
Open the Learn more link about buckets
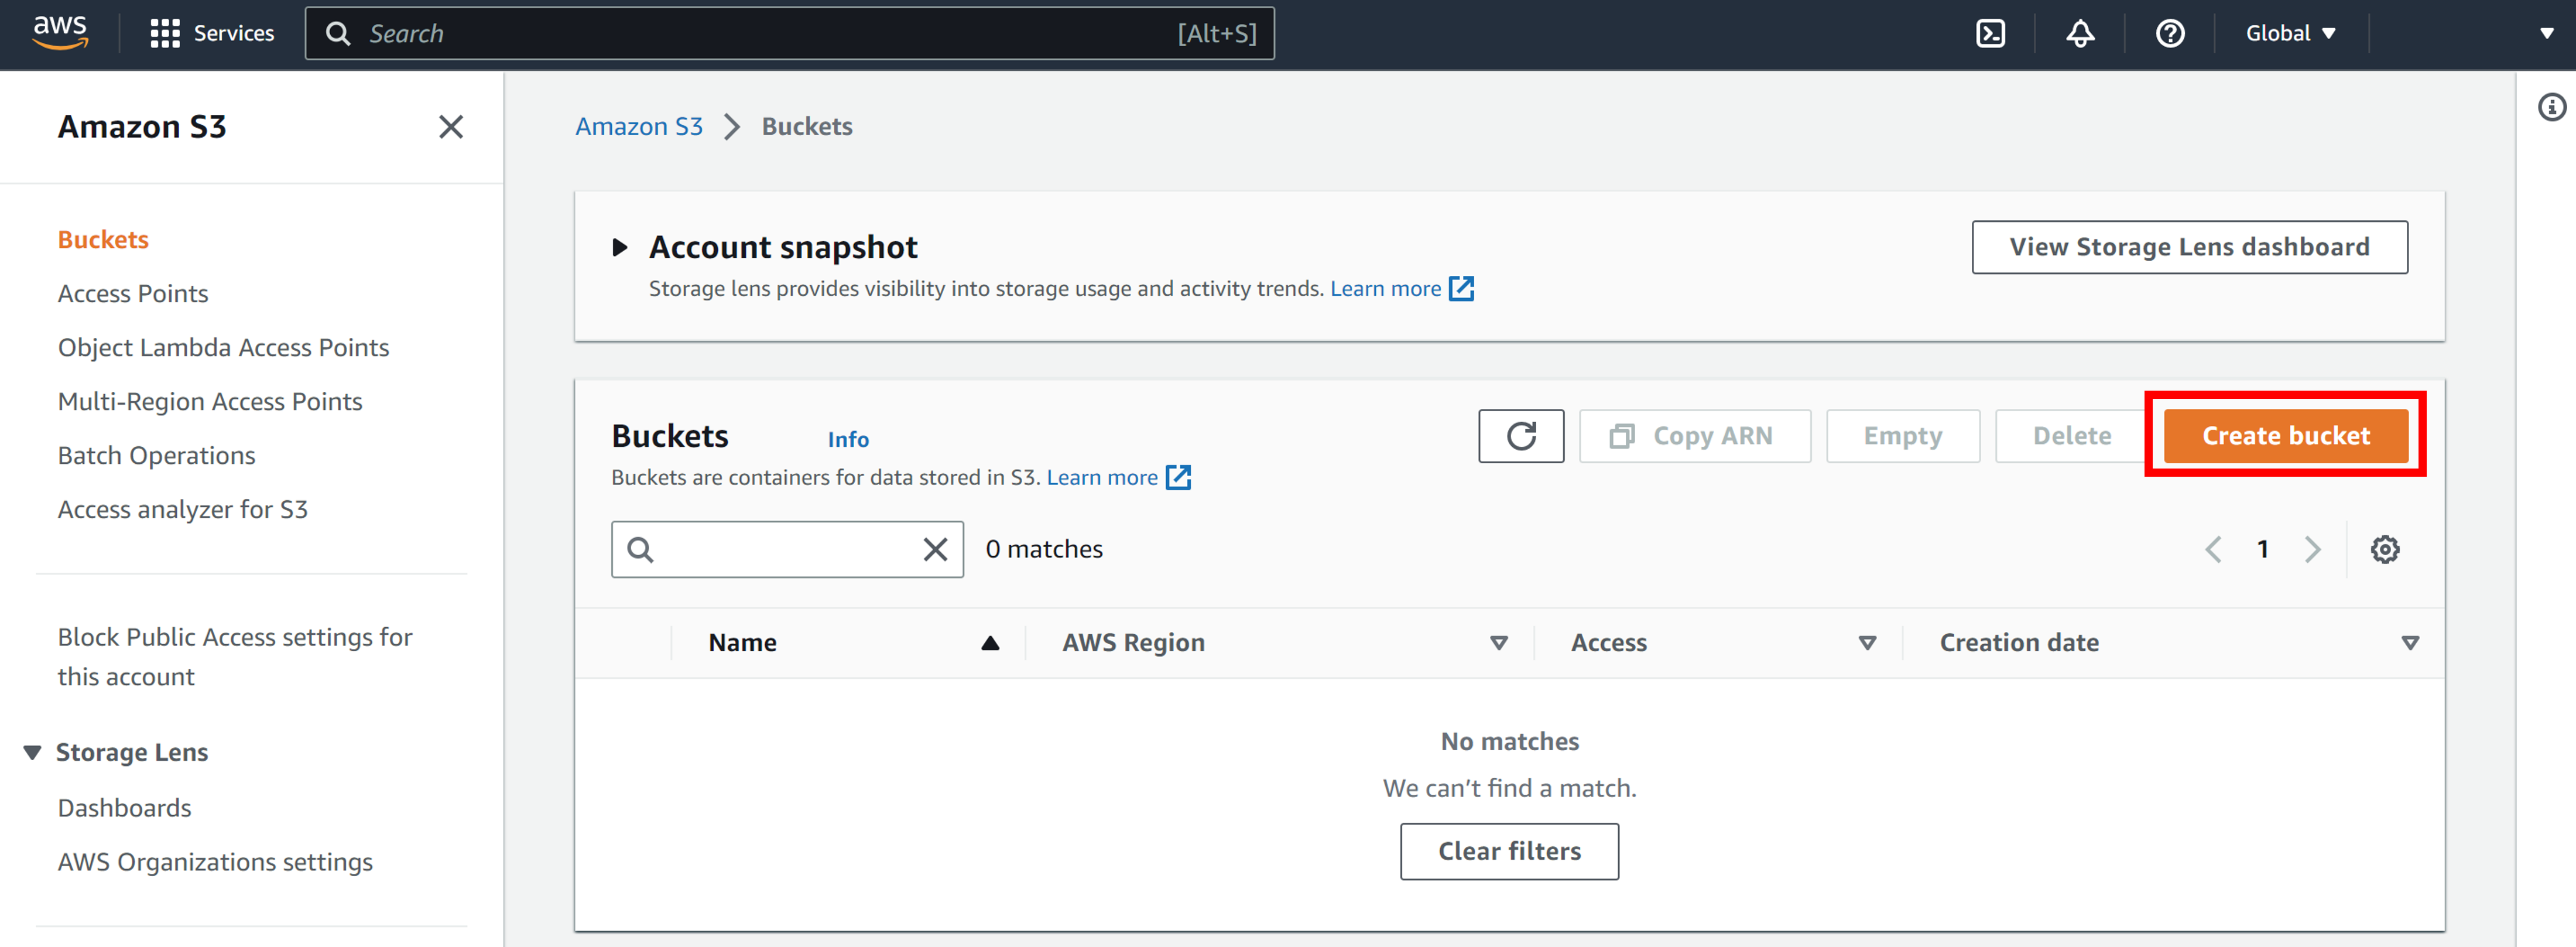click(x=1104, y=477)
